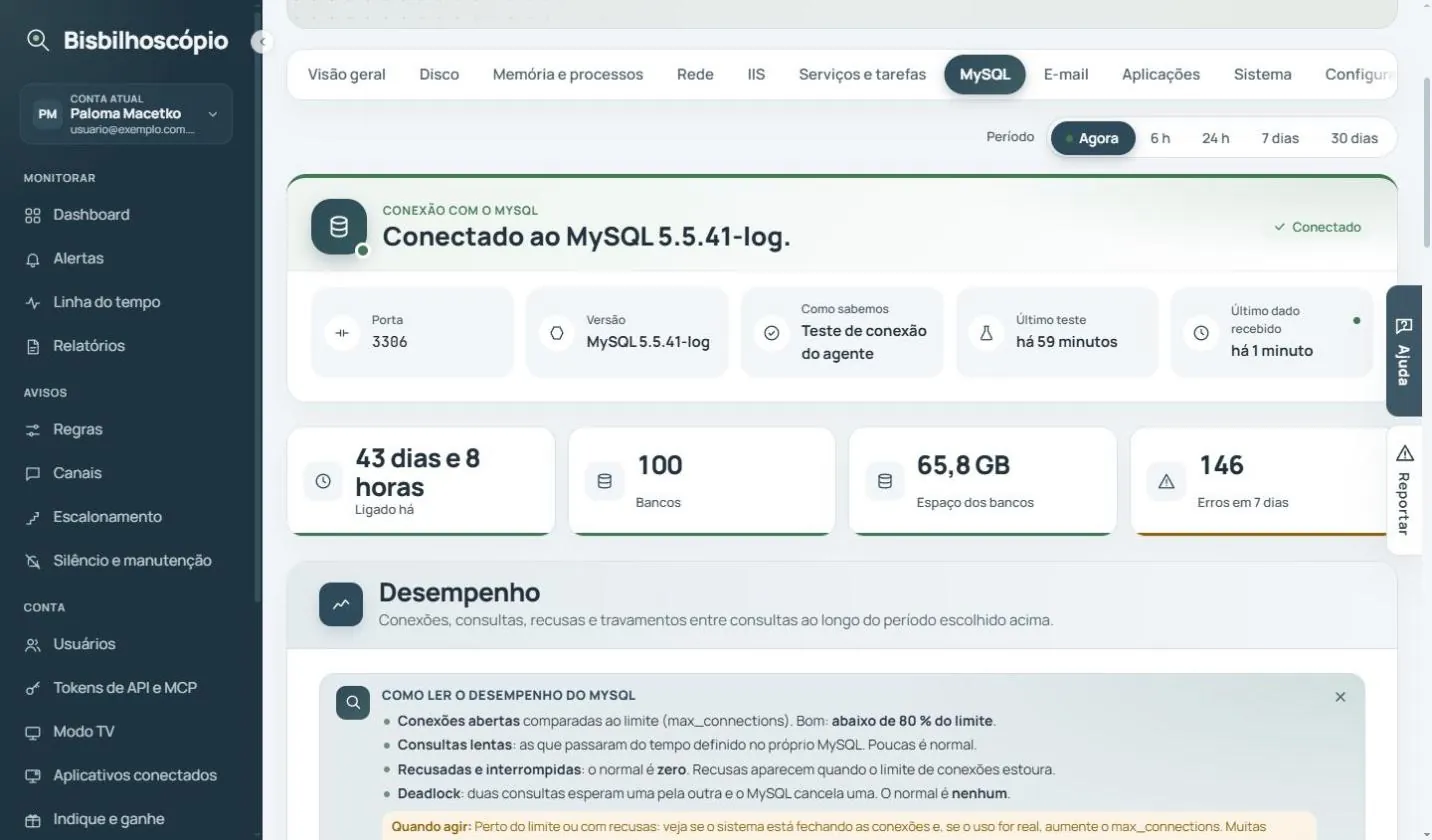The height and width of the screenshot is (840, 1432).
Task: Click the MySQL database connection icon
Action: [x=339, y=227]
